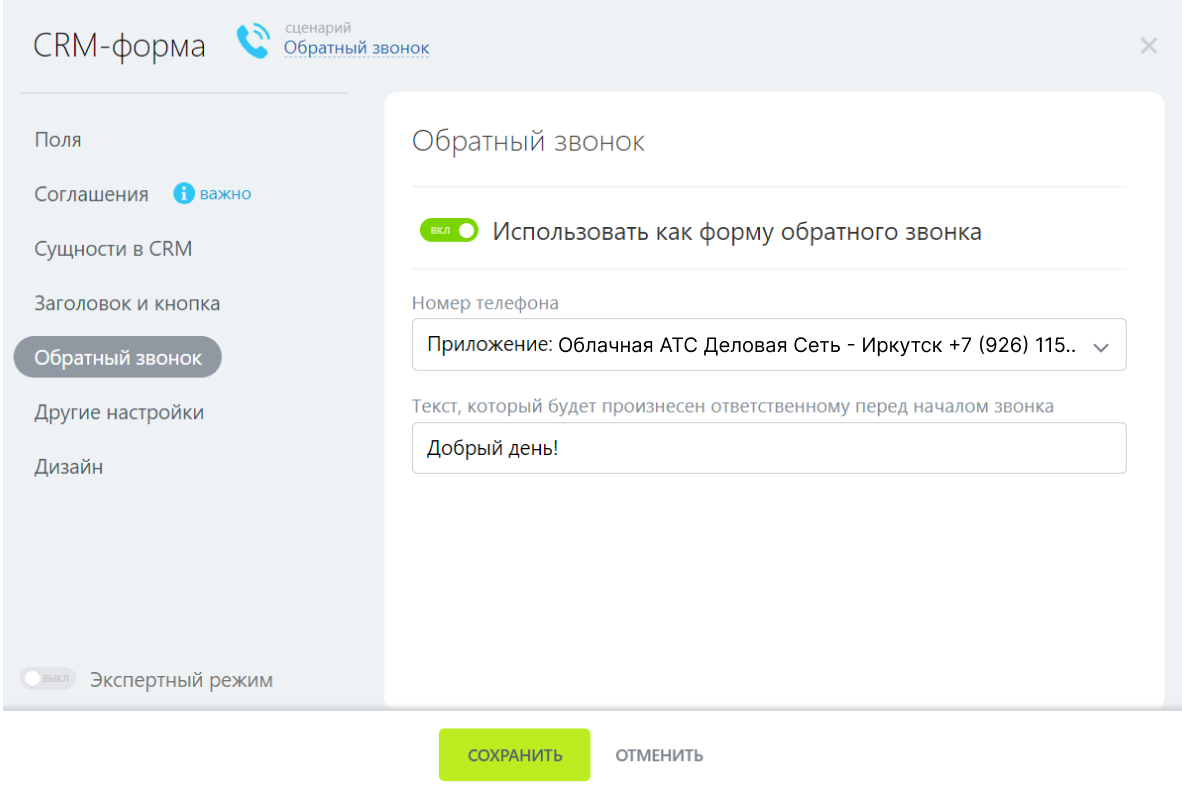Enable the 'Экспертный режим' toggle switch

[x=48, y=680]
